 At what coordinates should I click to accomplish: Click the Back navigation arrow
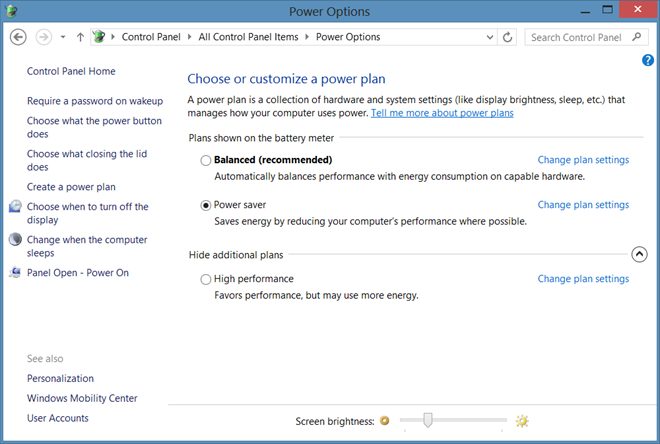point(17,37)
